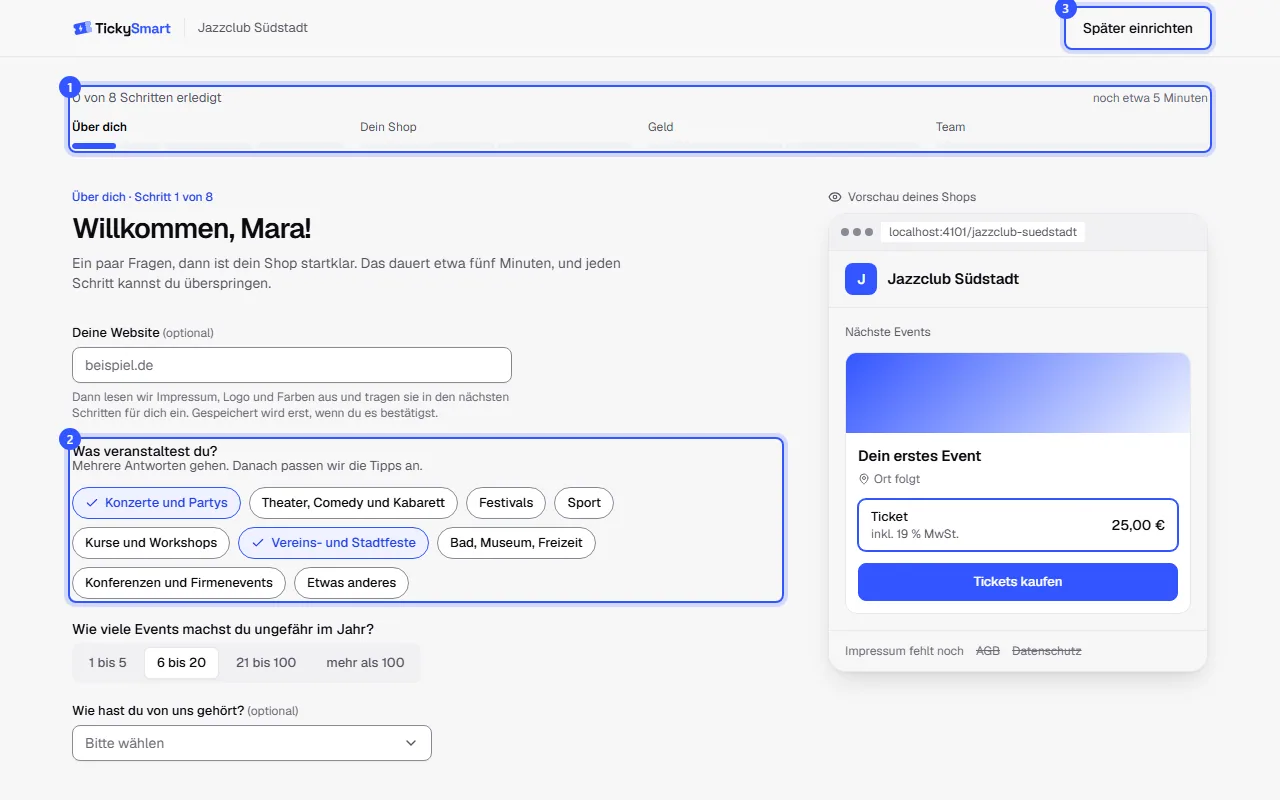
Task: Go to the Über dich step
Action: tap(99, 127)
